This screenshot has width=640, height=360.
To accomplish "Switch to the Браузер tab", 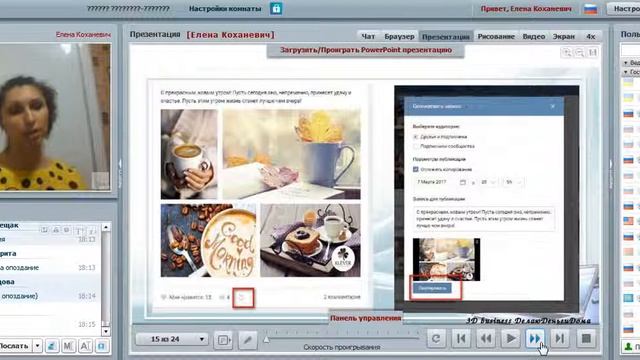I will pyautogui.click(x=399, y=36).
